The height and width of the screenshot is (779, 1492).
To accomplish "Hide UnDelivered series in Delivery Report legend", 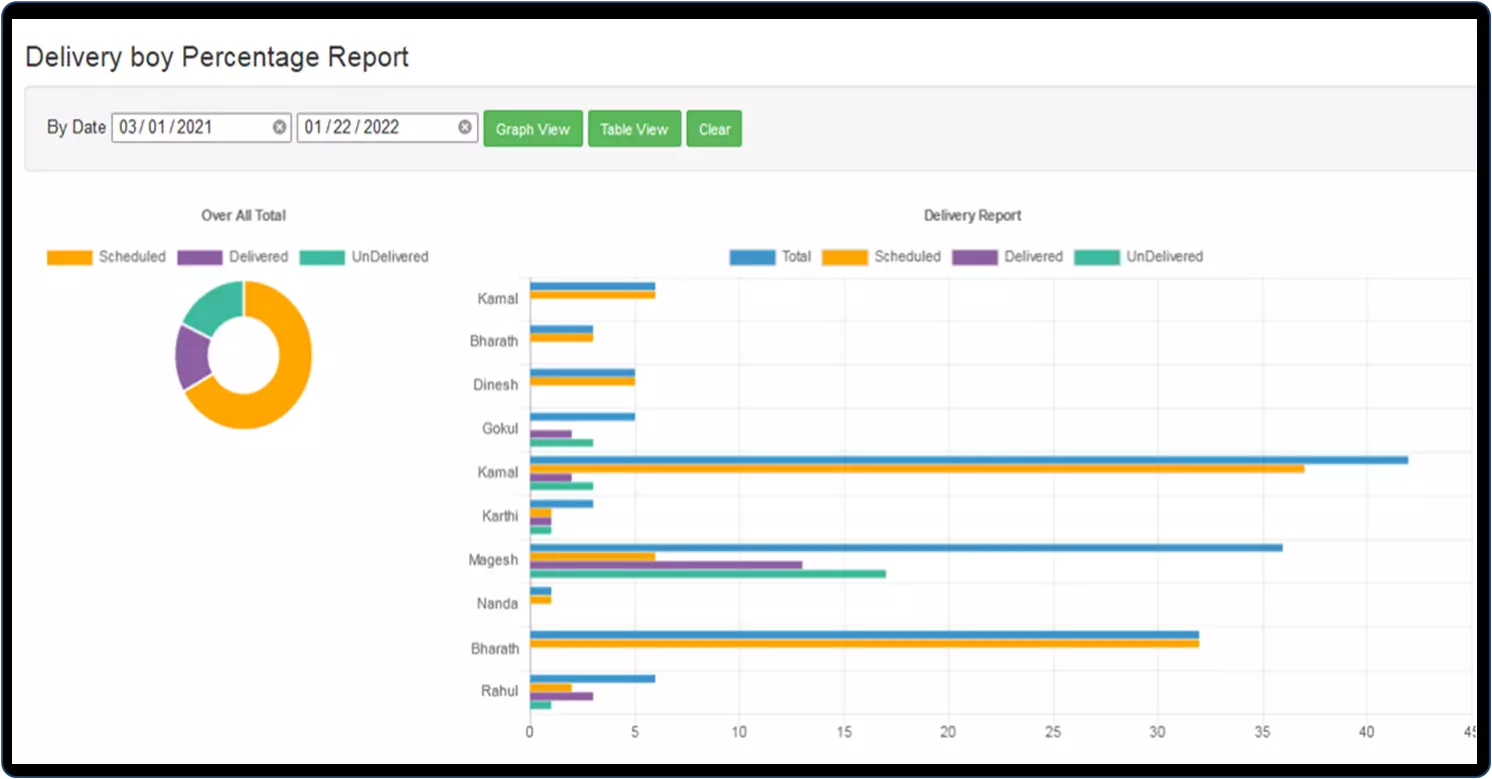I will [1139, 257].
